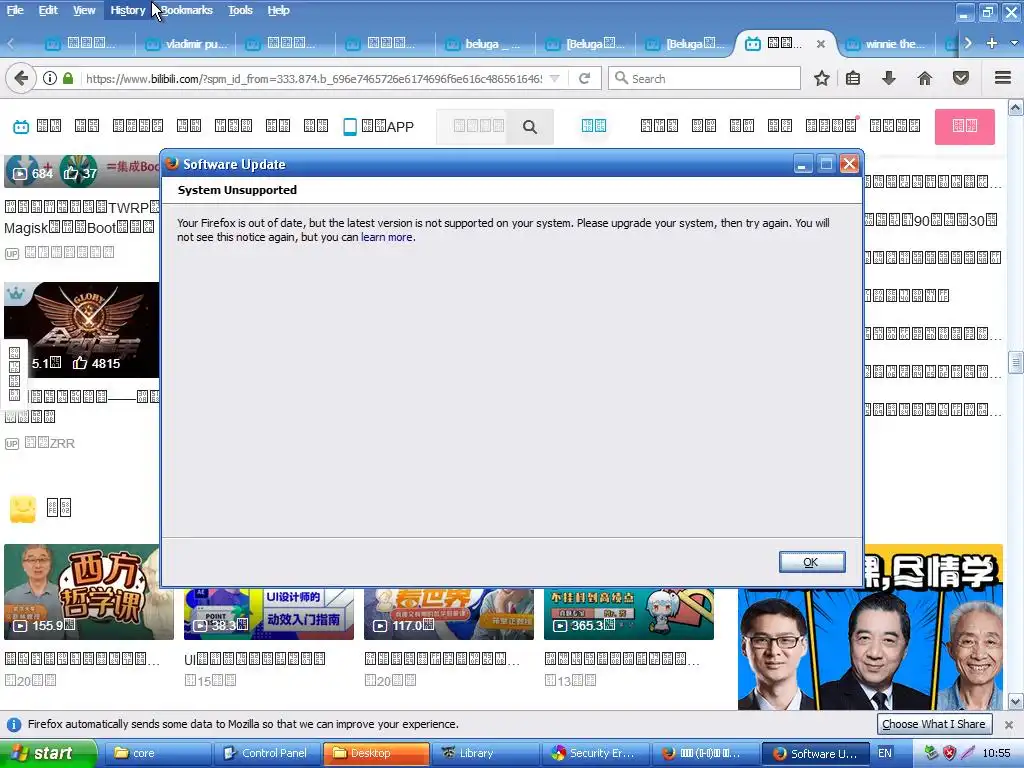Click the bilibili logo icon in header

coord(21,126)
